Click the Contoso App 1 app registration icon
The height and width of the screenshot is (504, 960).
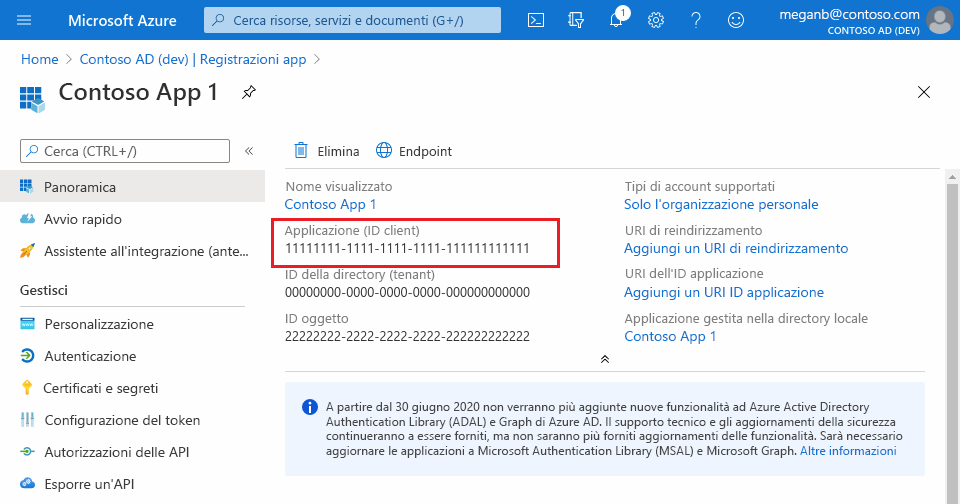pos(32,99)
